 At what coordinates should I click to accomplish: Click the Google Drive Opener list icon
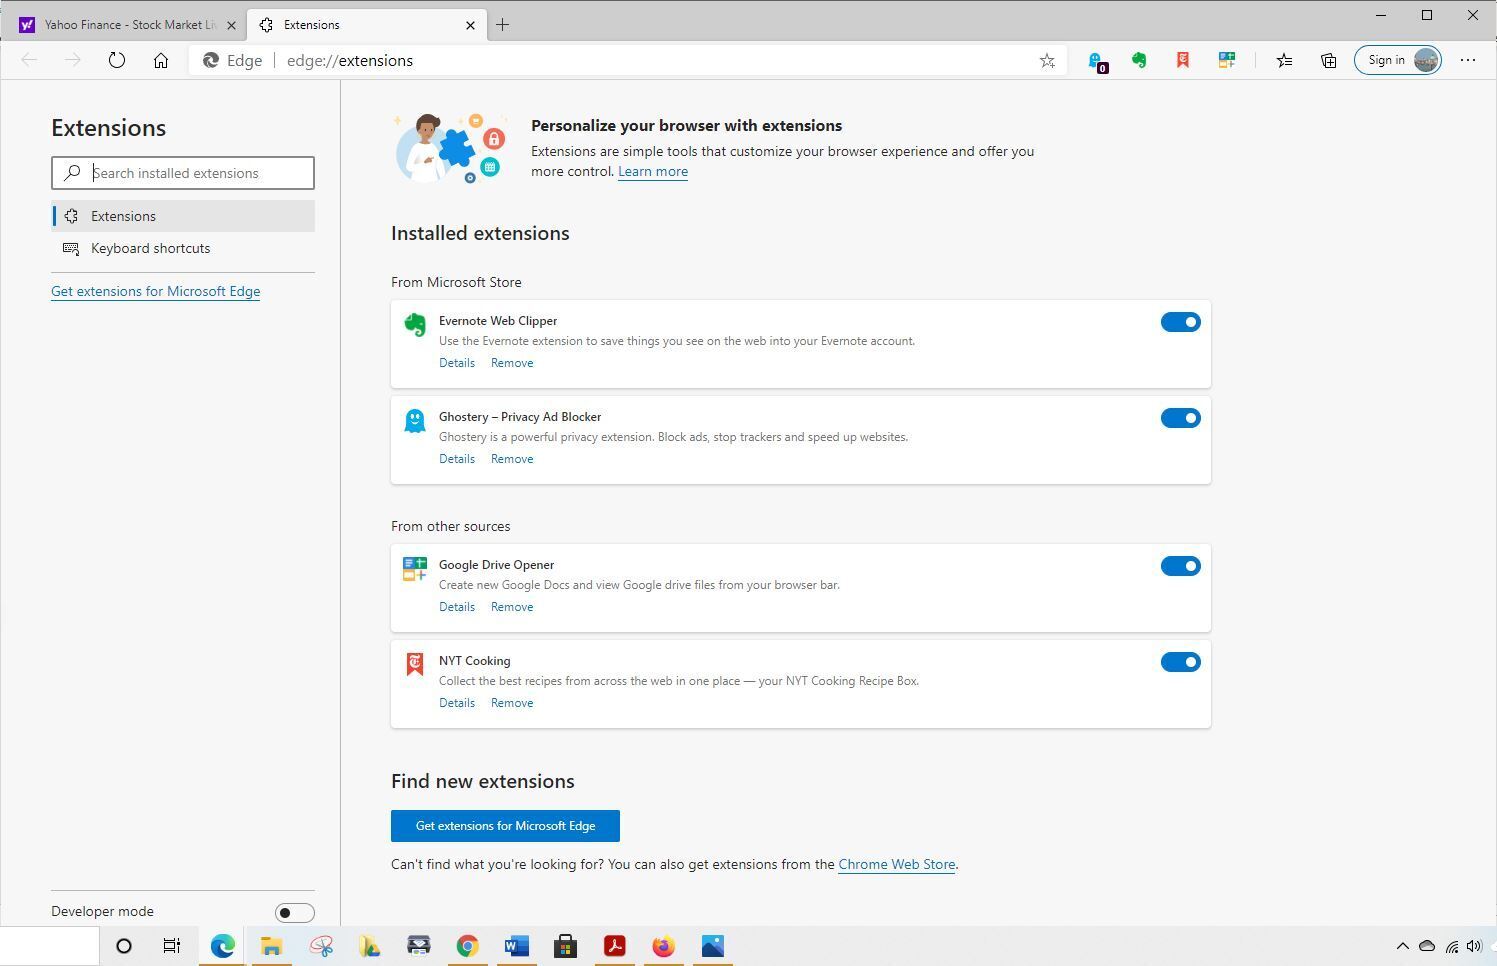415,569
